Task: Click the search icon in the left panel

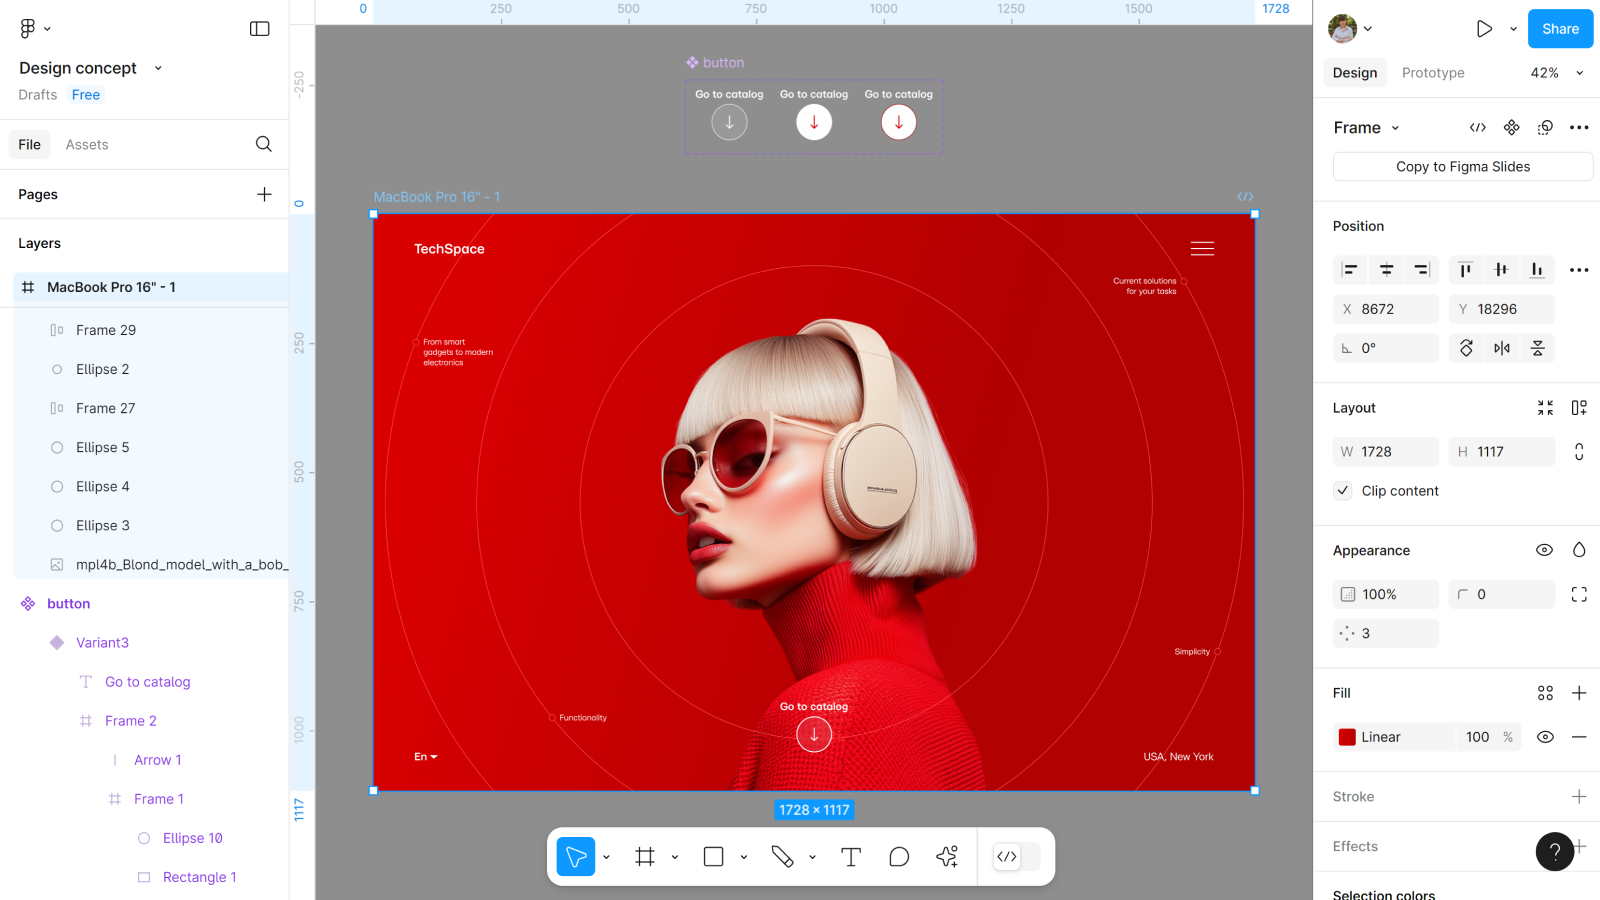Action: pyautogui.click(x=264, y=144)
